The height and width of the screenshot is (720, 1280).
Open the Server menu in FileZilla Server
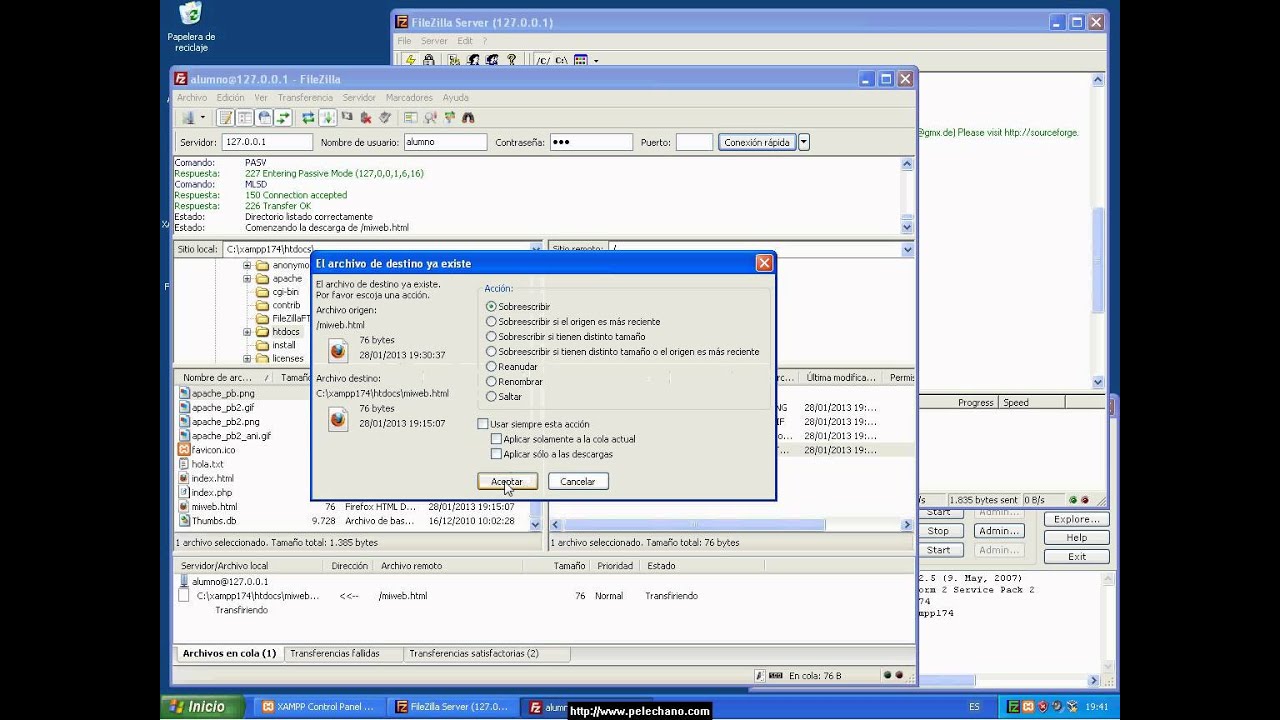pyautogui.click(x=434, y=41)
